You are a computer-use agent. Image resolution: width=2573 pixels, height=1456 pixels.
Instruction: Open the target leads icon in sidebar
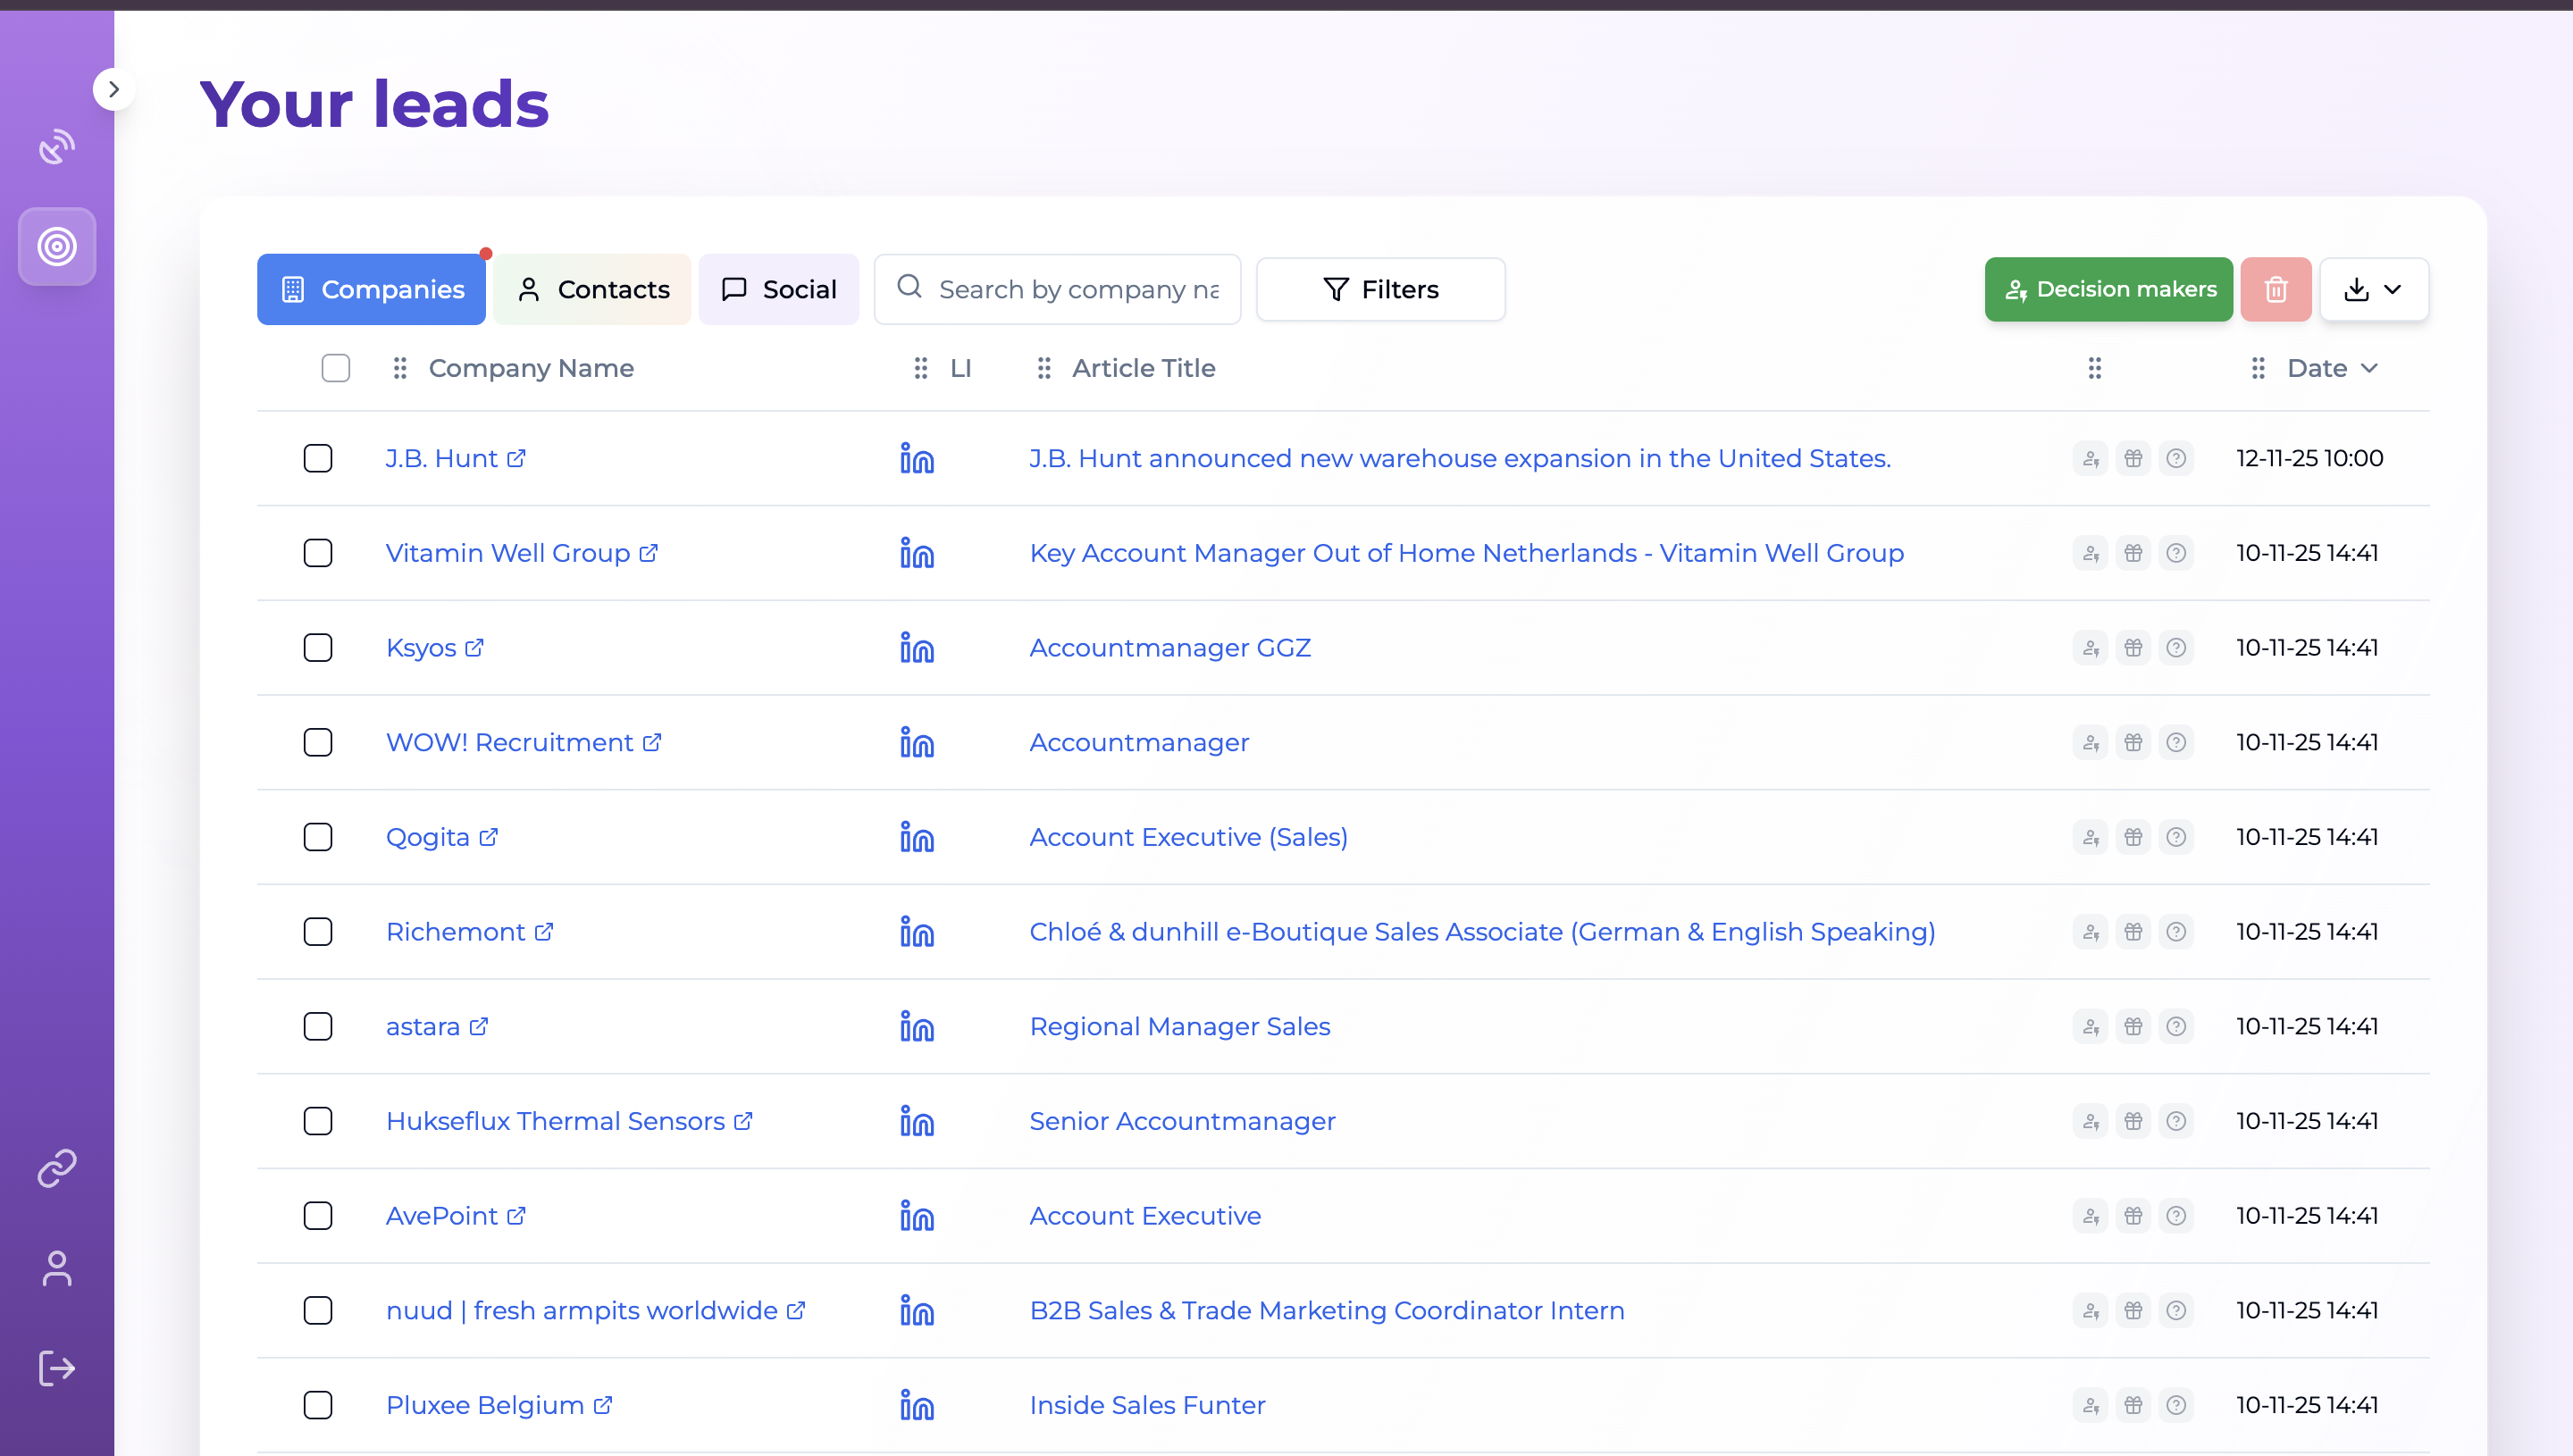pos(57,247)
